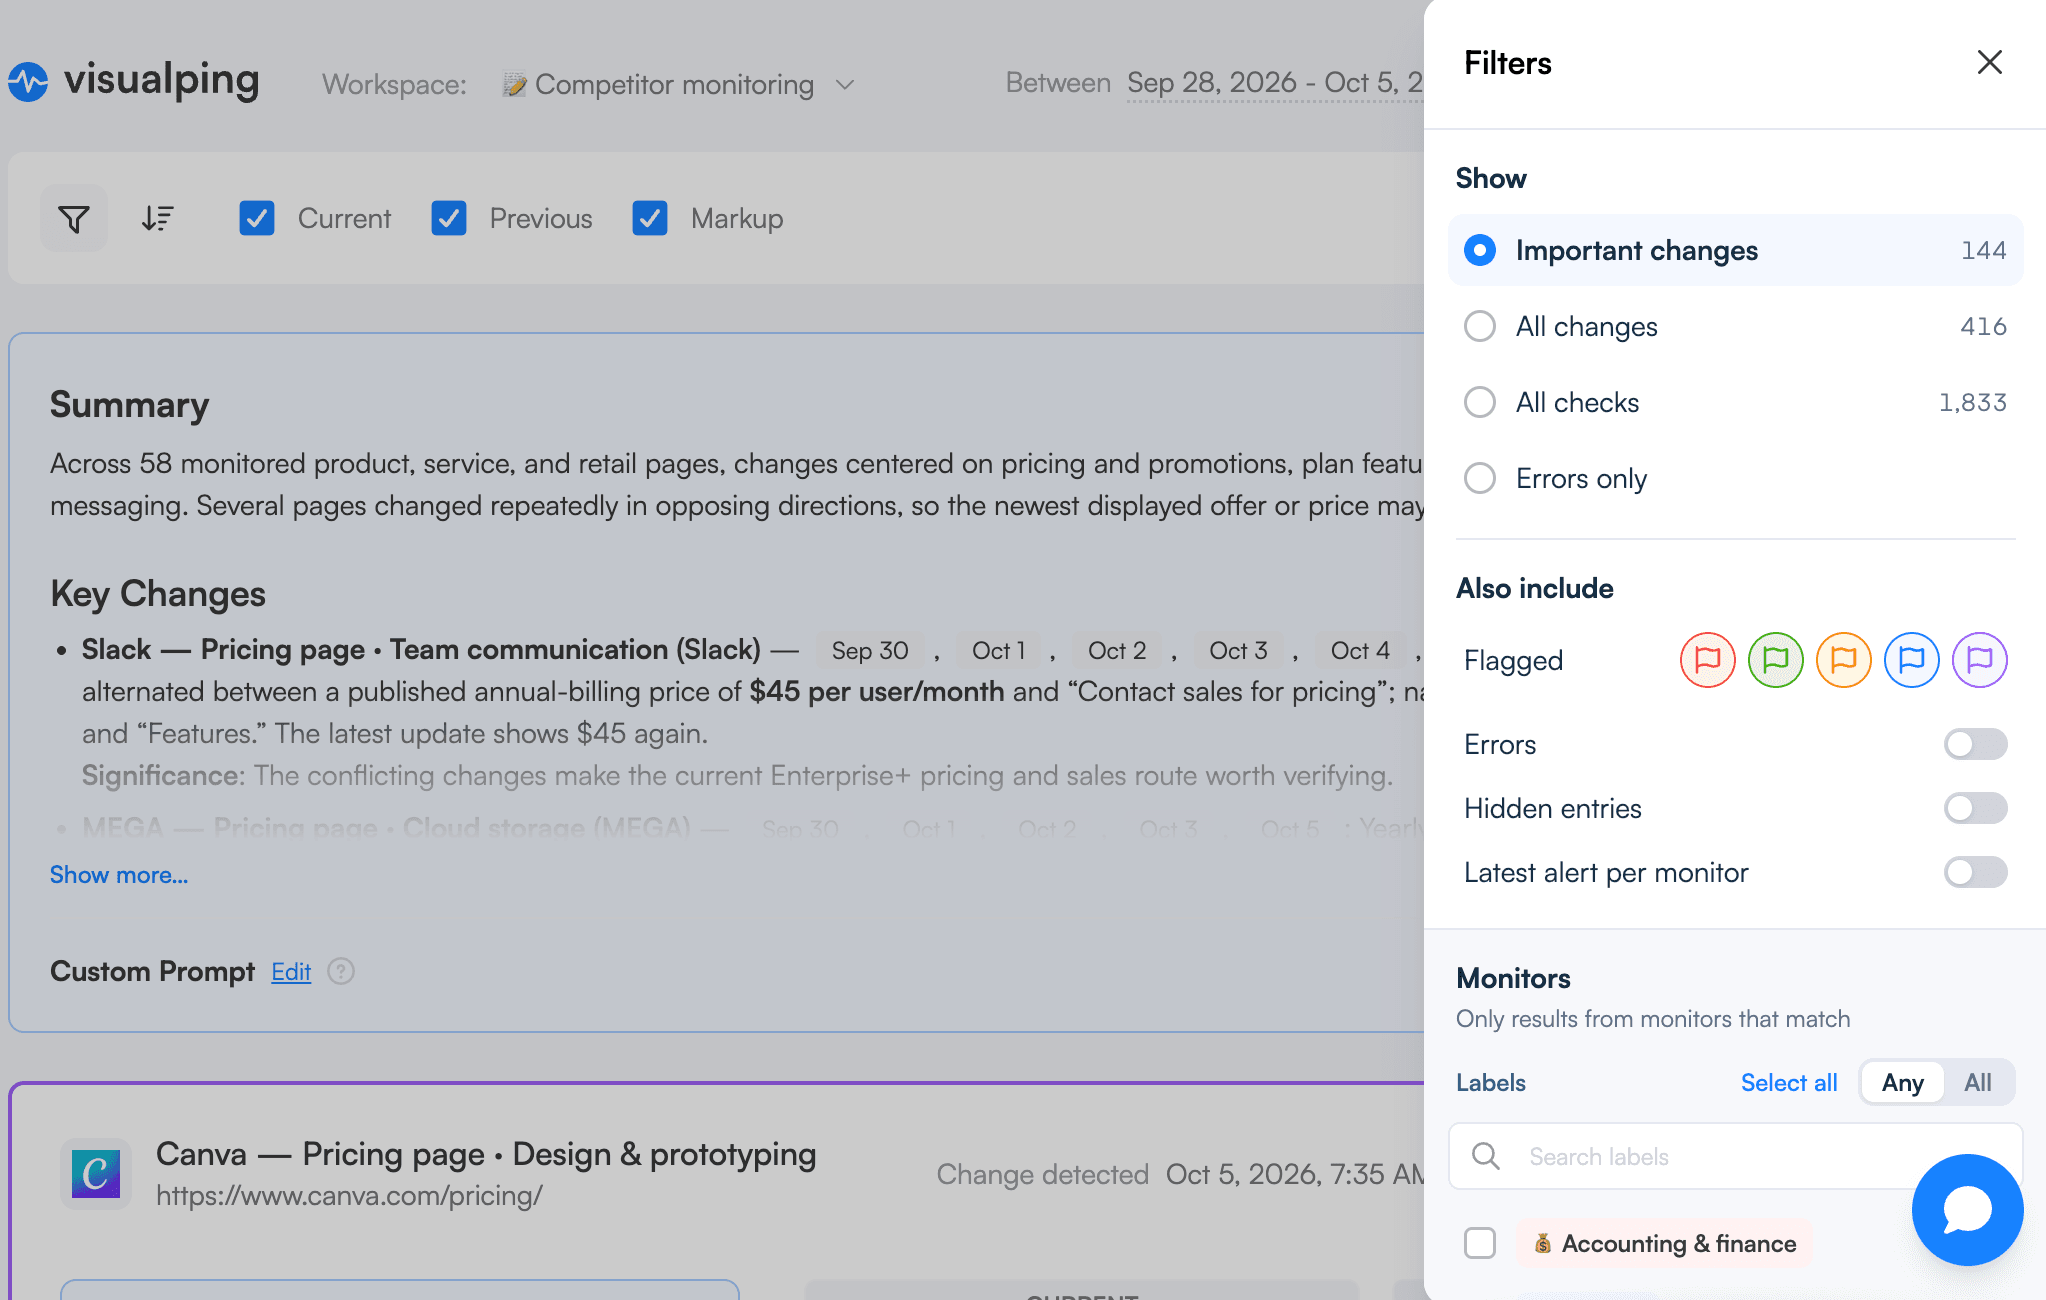The image size is (2046, 1300).
Task: Select the red flag filter
Action: click(1707, 660)
